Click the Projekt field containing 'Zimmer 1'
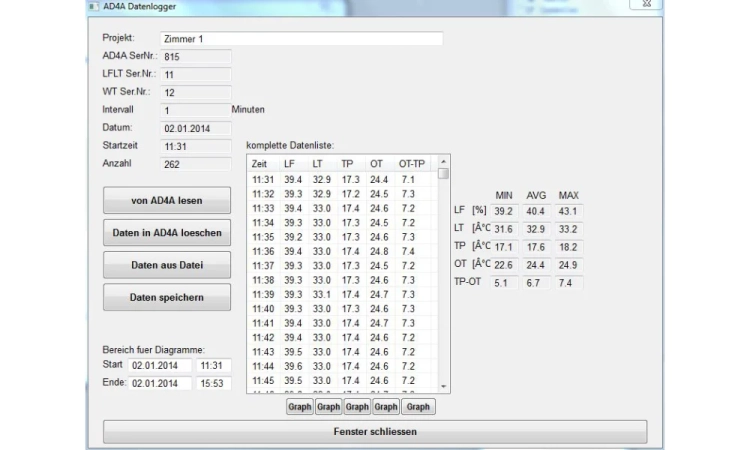 [300, 39]
